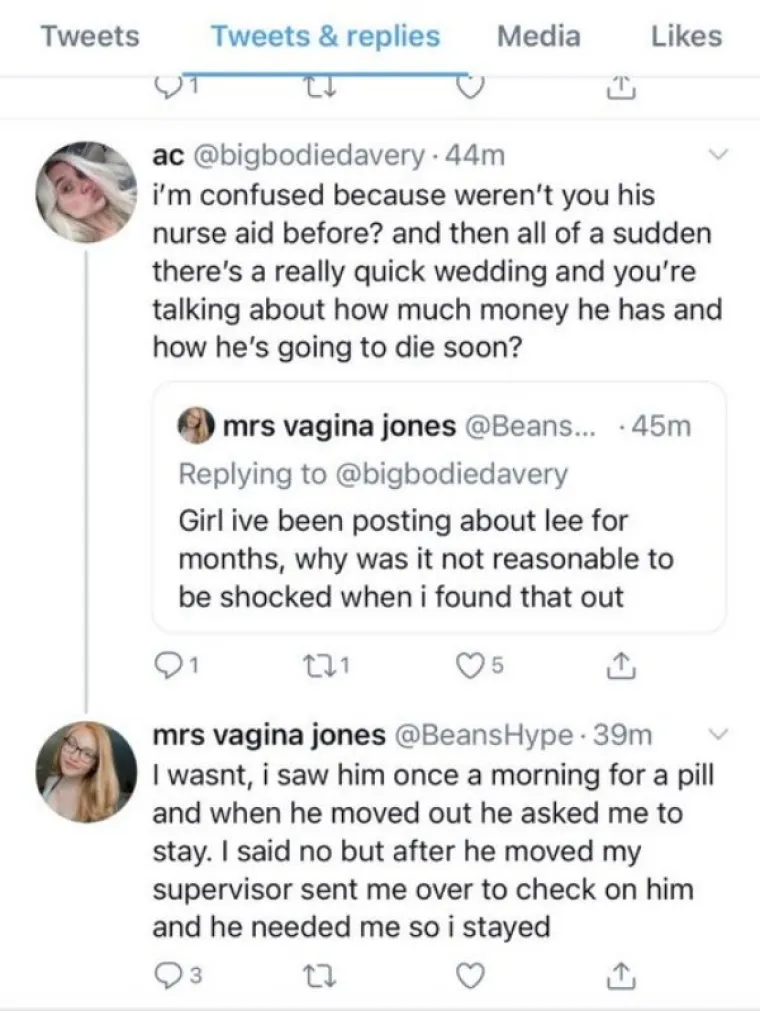
Task: Open ac's blonde profile avatar
Action: (85, 193)
